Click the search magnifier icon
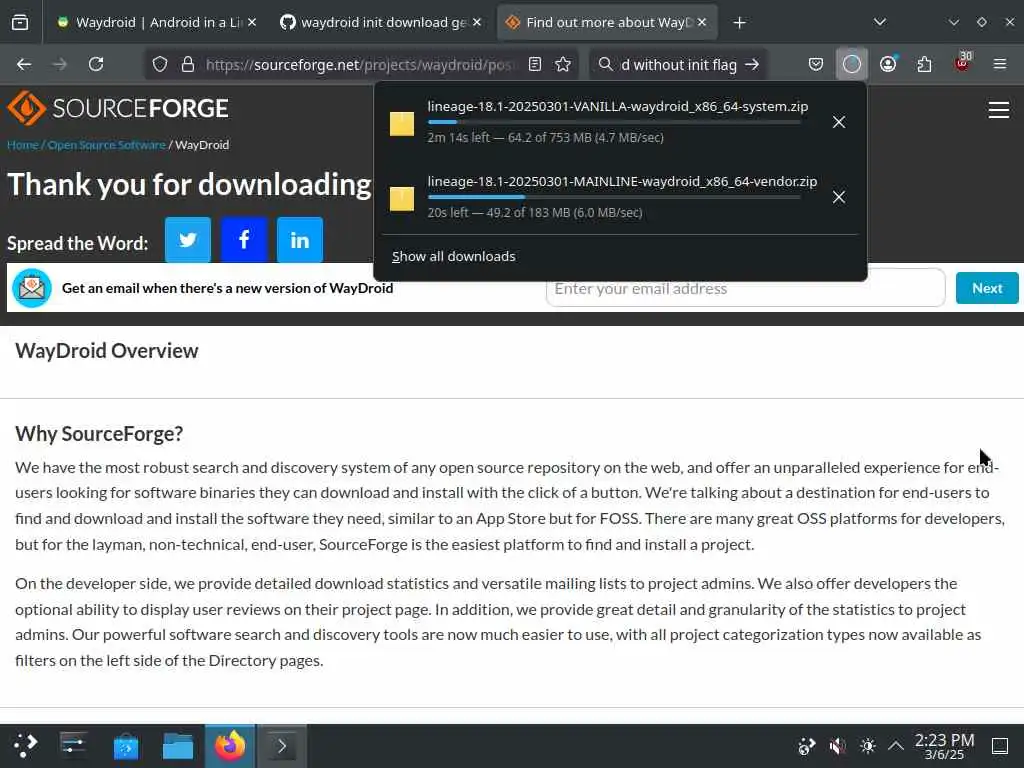Image resolution: width=1024 pixels, height=768 pixels. [605, 64]
